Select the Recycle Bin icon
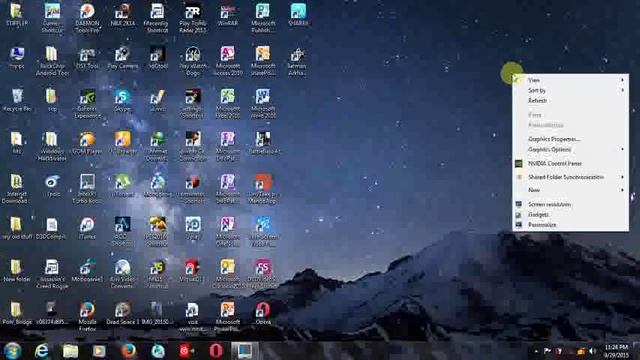This screenshot has width=640, height=360. (x=17, y=100)
